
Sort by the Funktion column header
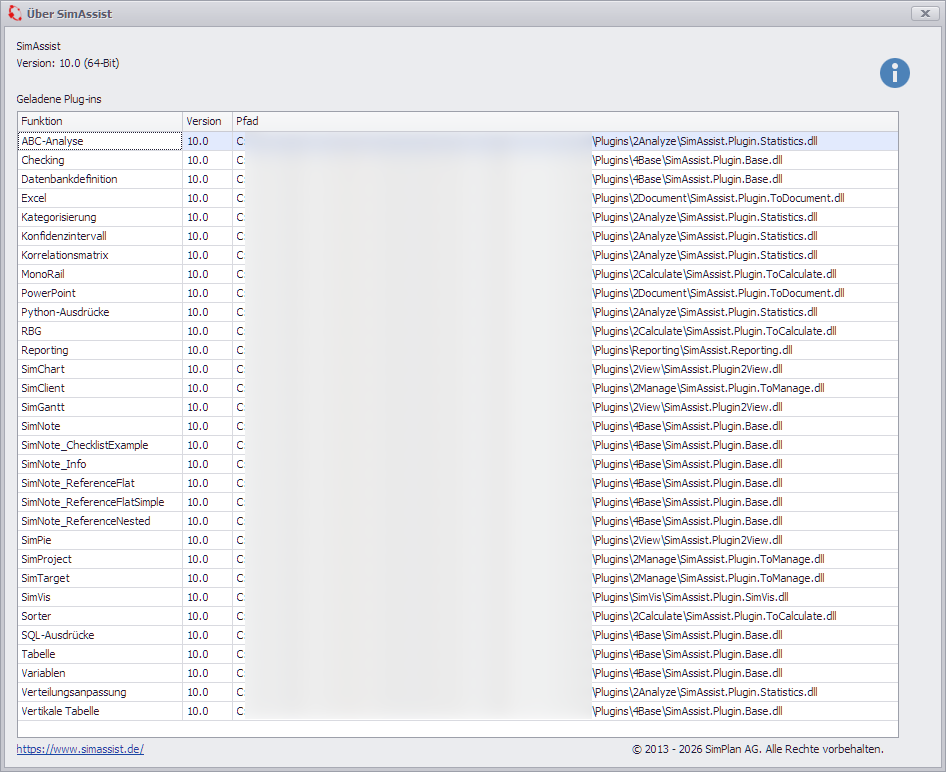[x=100, y=121]
